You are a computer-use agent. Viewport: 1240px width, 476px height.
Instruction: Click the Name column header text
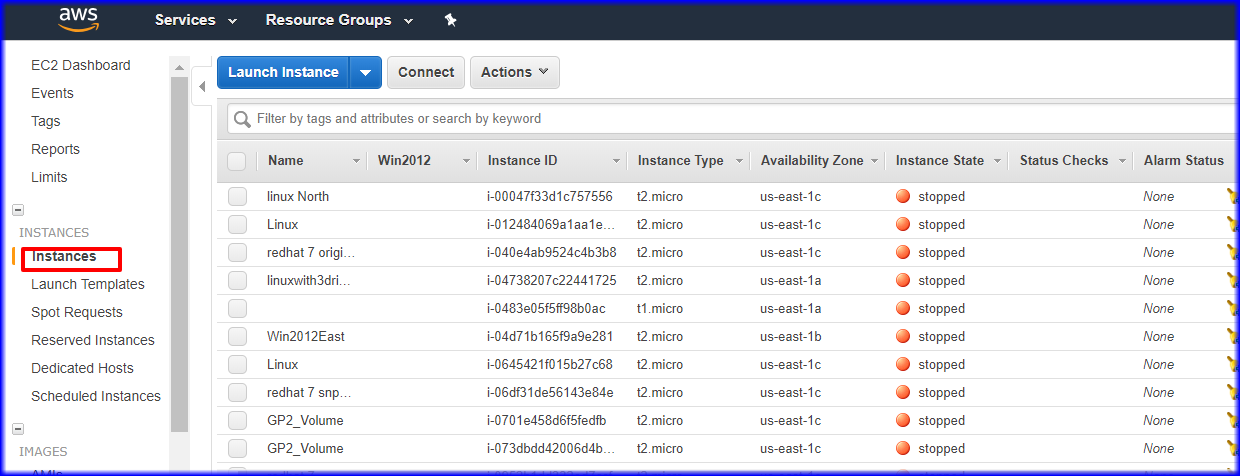(286, 161)
